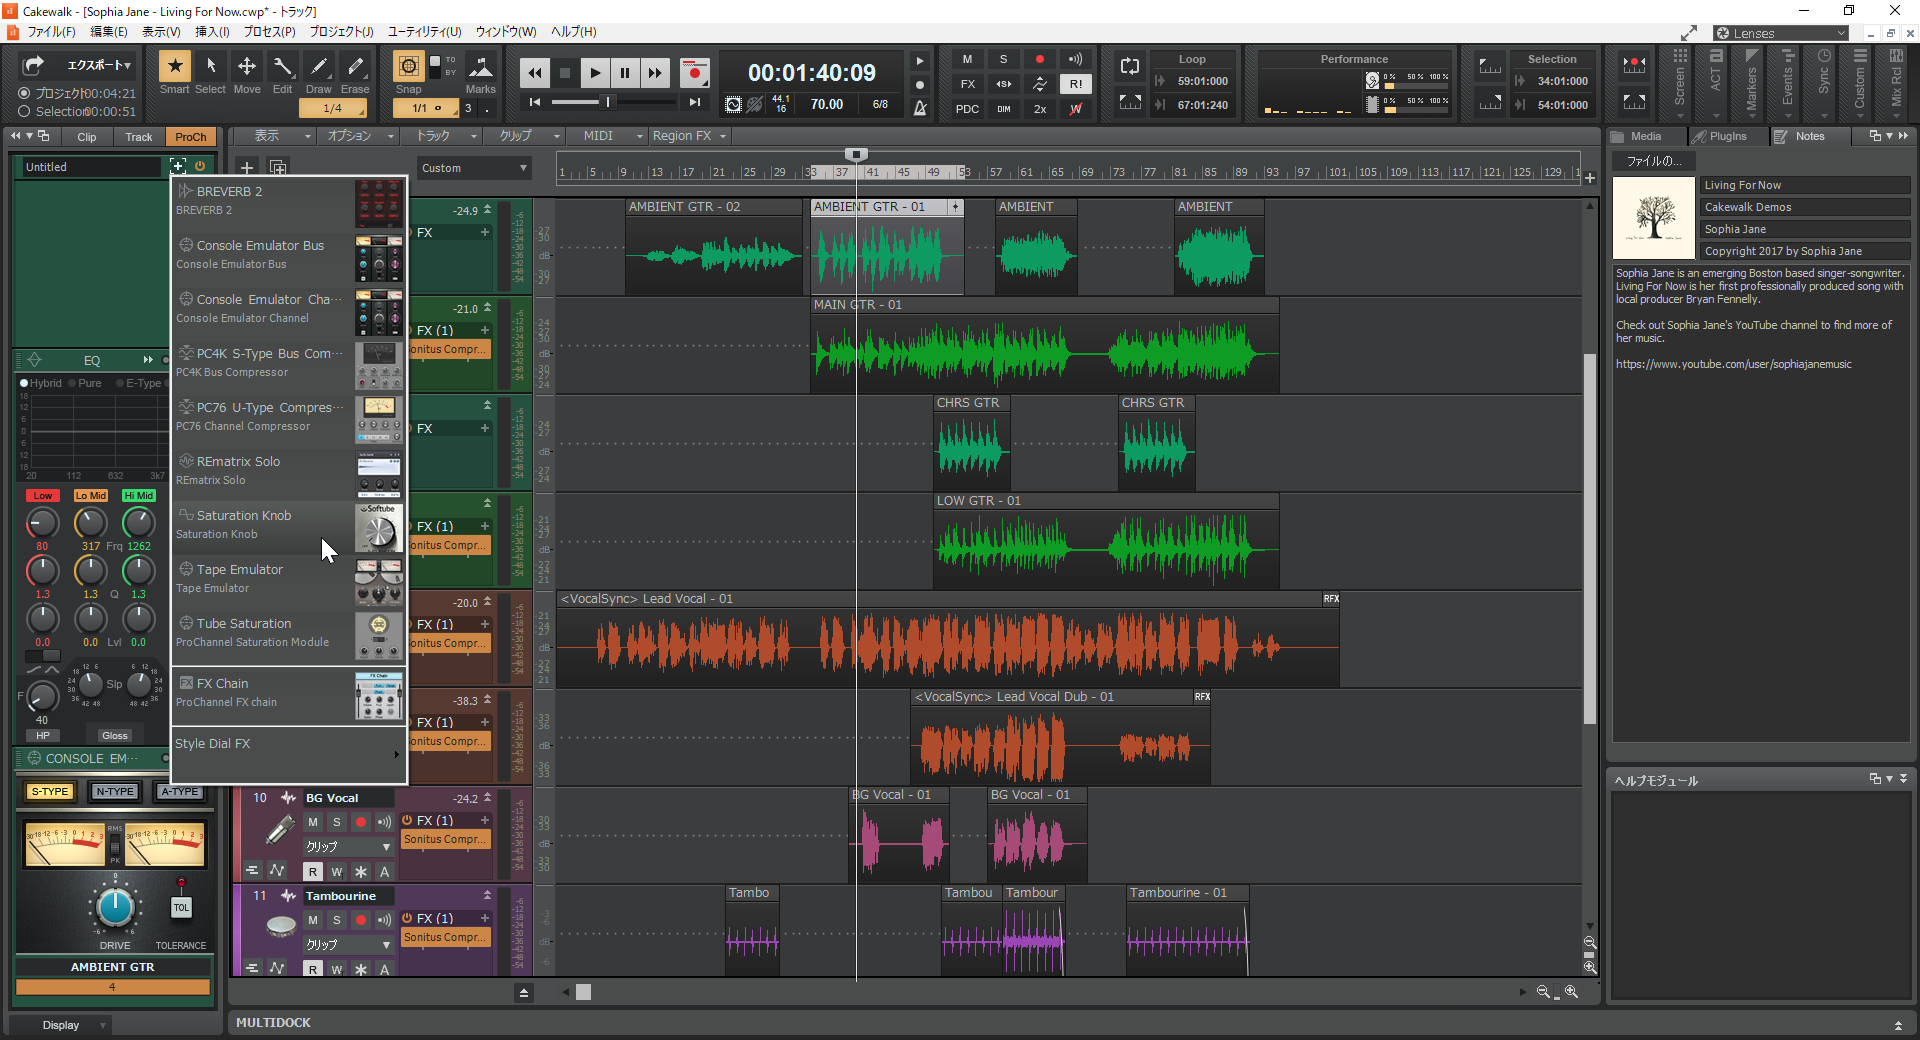Pause the transport
1920x1040 pixels.
pos(625,72)
